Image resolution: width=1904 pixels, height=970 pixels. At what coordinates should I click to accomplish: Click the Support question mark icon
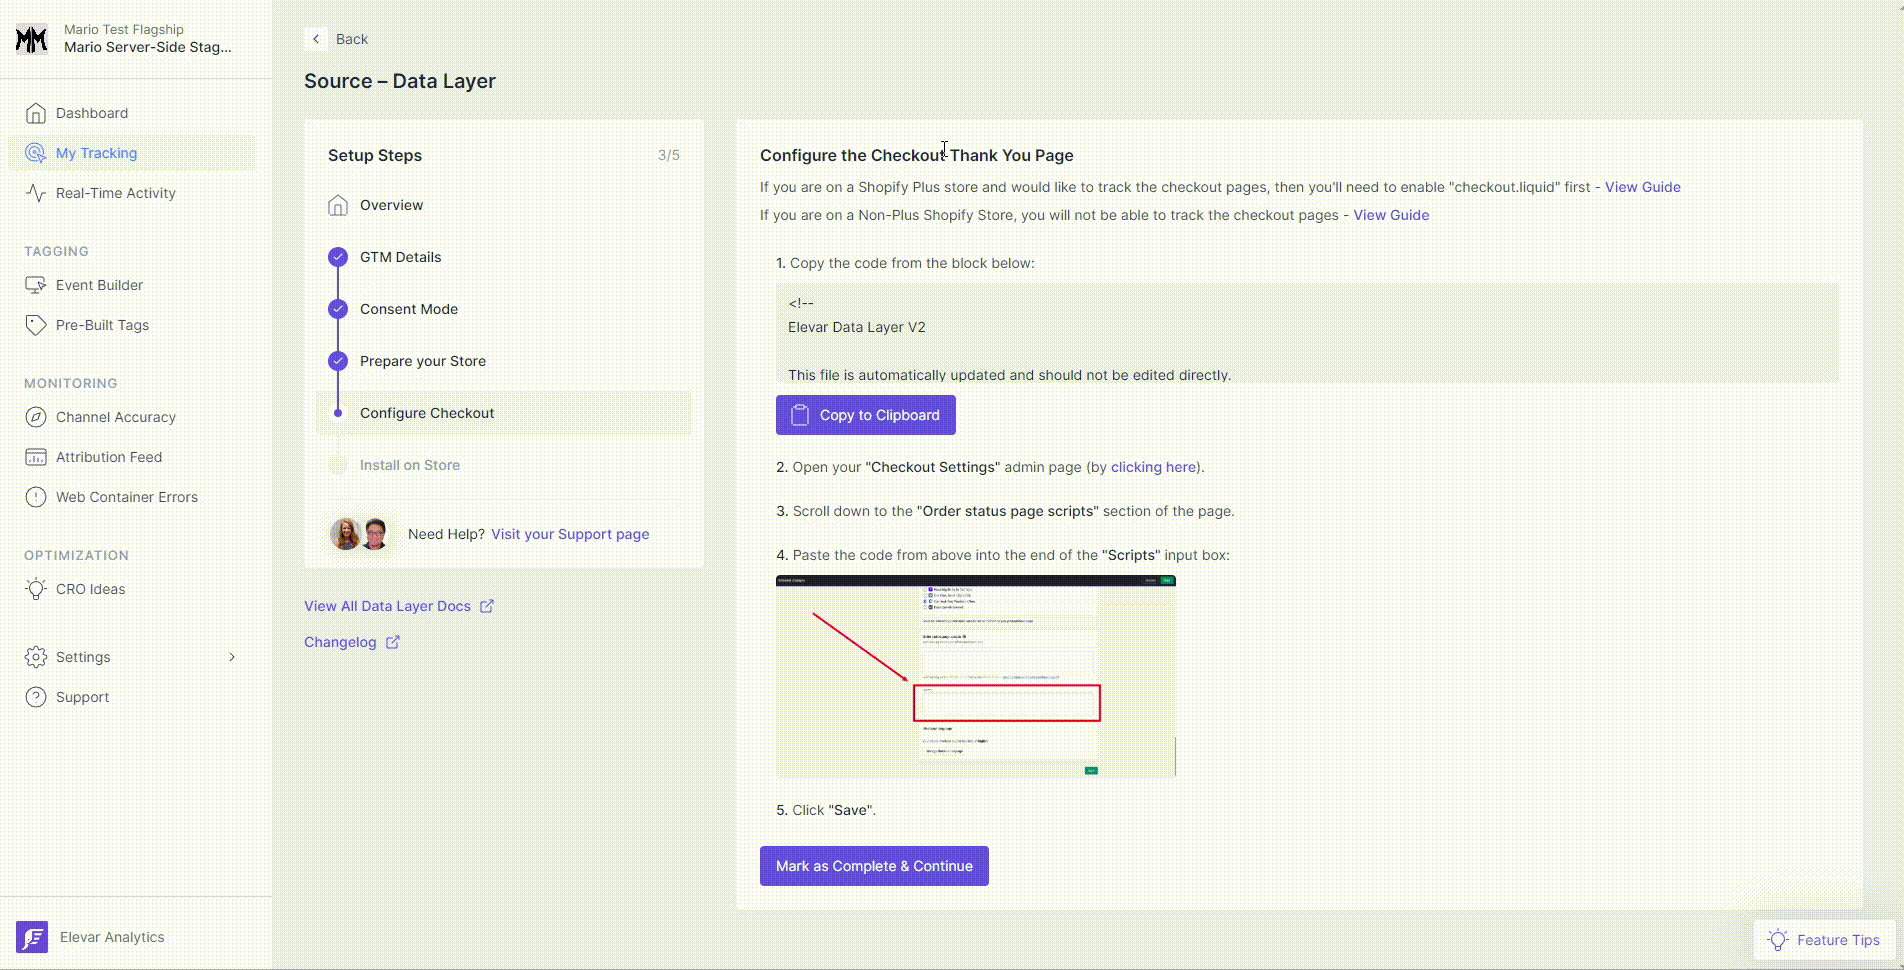point(36,697)
